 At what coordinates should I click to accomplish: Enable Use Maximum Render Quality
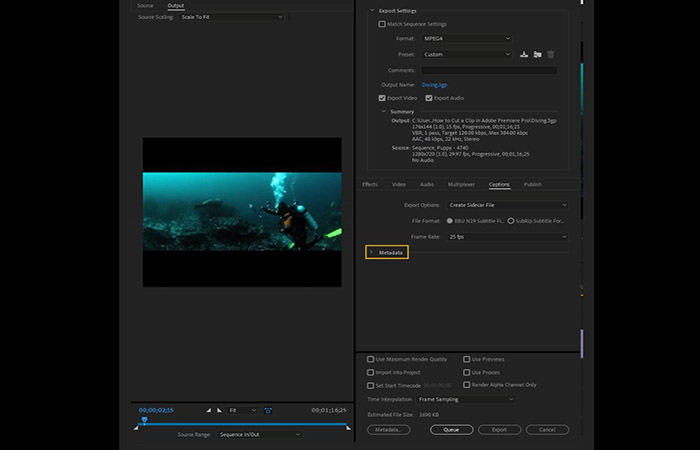[x=370, y=359]
